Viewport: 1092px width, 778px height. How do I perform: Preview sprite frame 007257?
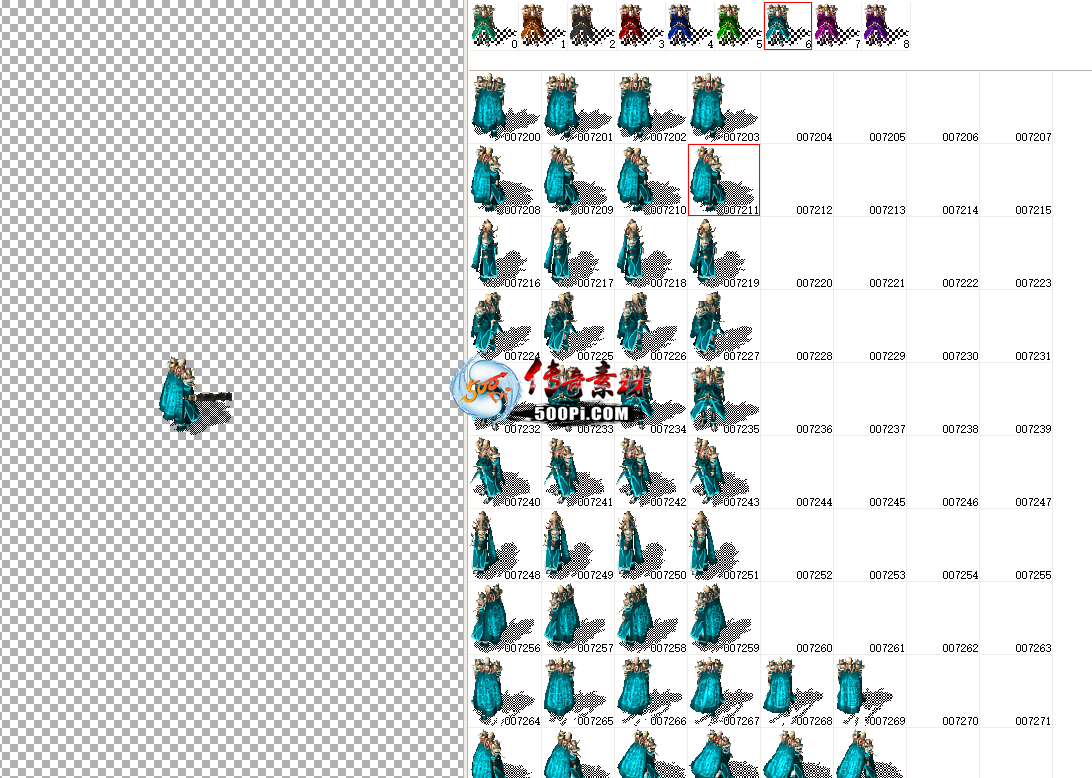[x=578, y=619]
